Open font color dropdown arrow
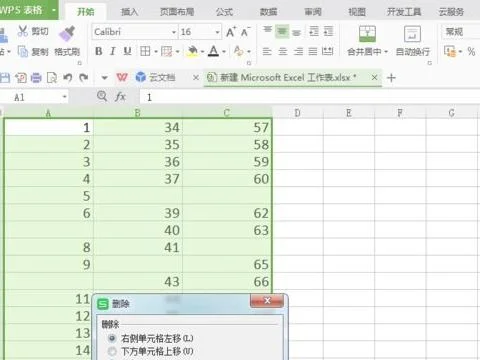Screen dimensions: 480x360 click(224, 52)
